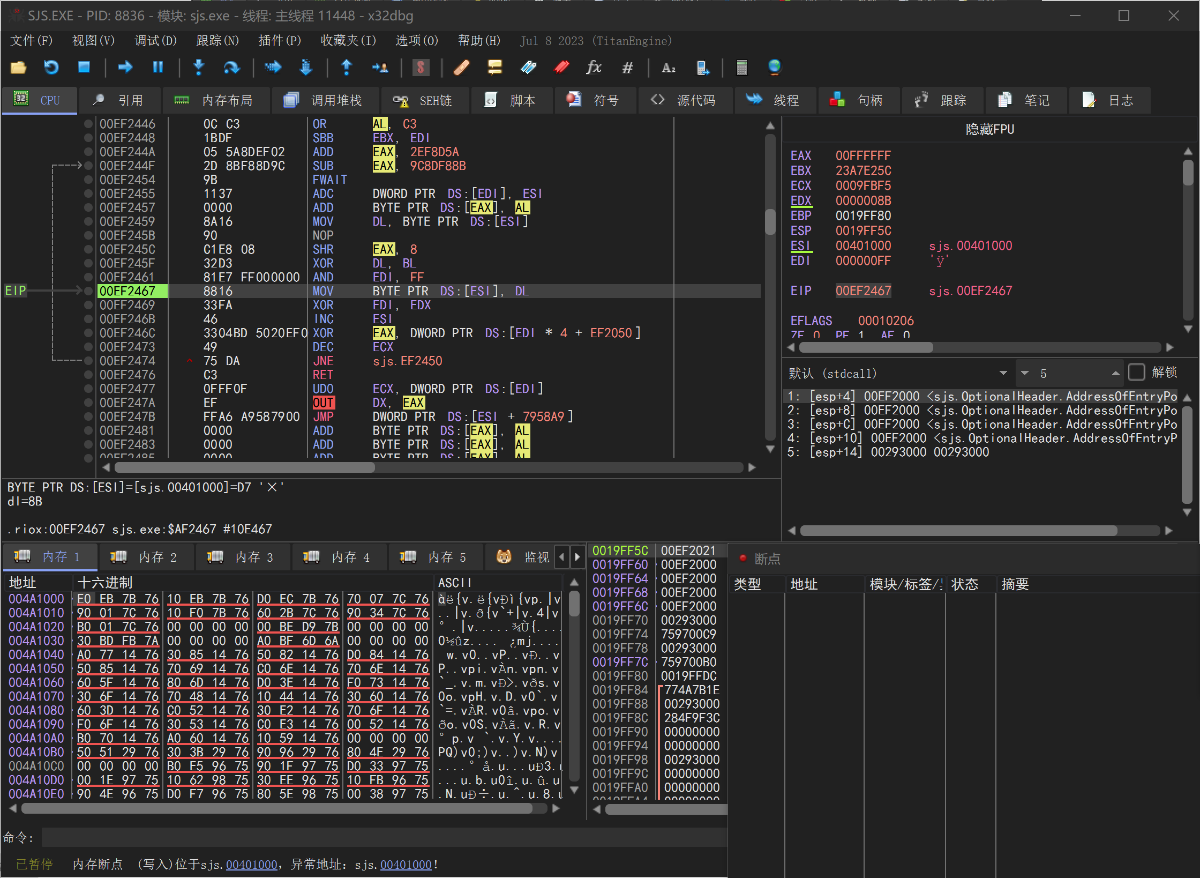Show labels with the blue tag icon
This screenshot has height=878, width=1200.
click(528, 67)
